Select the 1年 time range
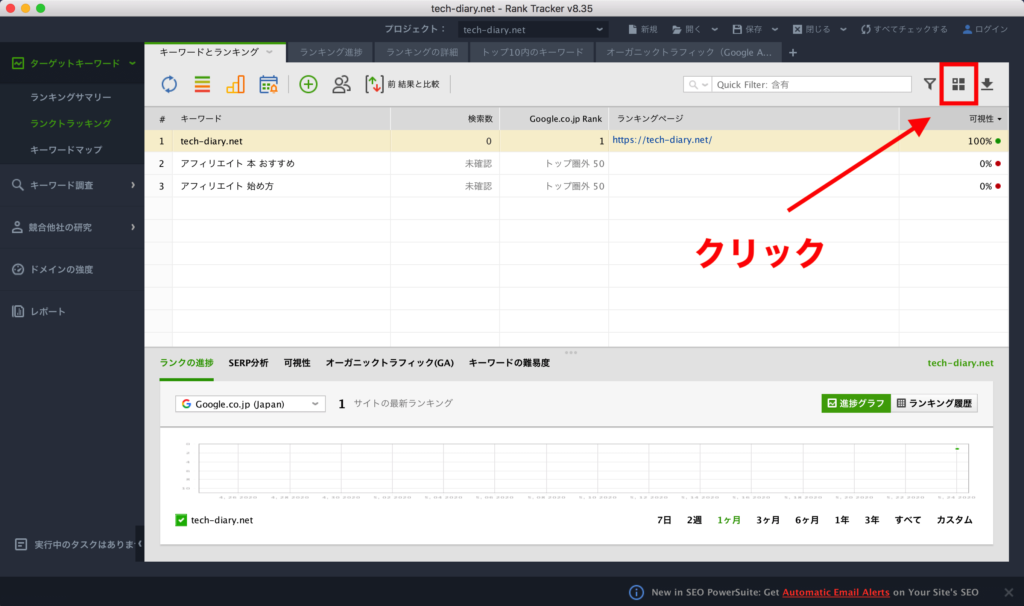This screenshot has height=606, width=1024. (842, 520)
